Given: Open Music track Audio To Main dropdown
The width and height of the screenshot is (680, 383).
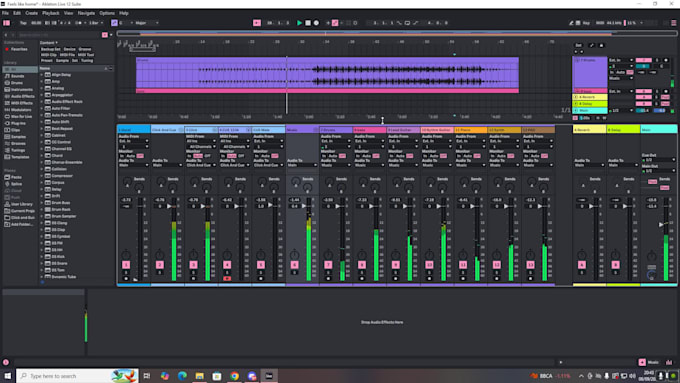Looking at the screenshot, I should click(x=302, y=165).
